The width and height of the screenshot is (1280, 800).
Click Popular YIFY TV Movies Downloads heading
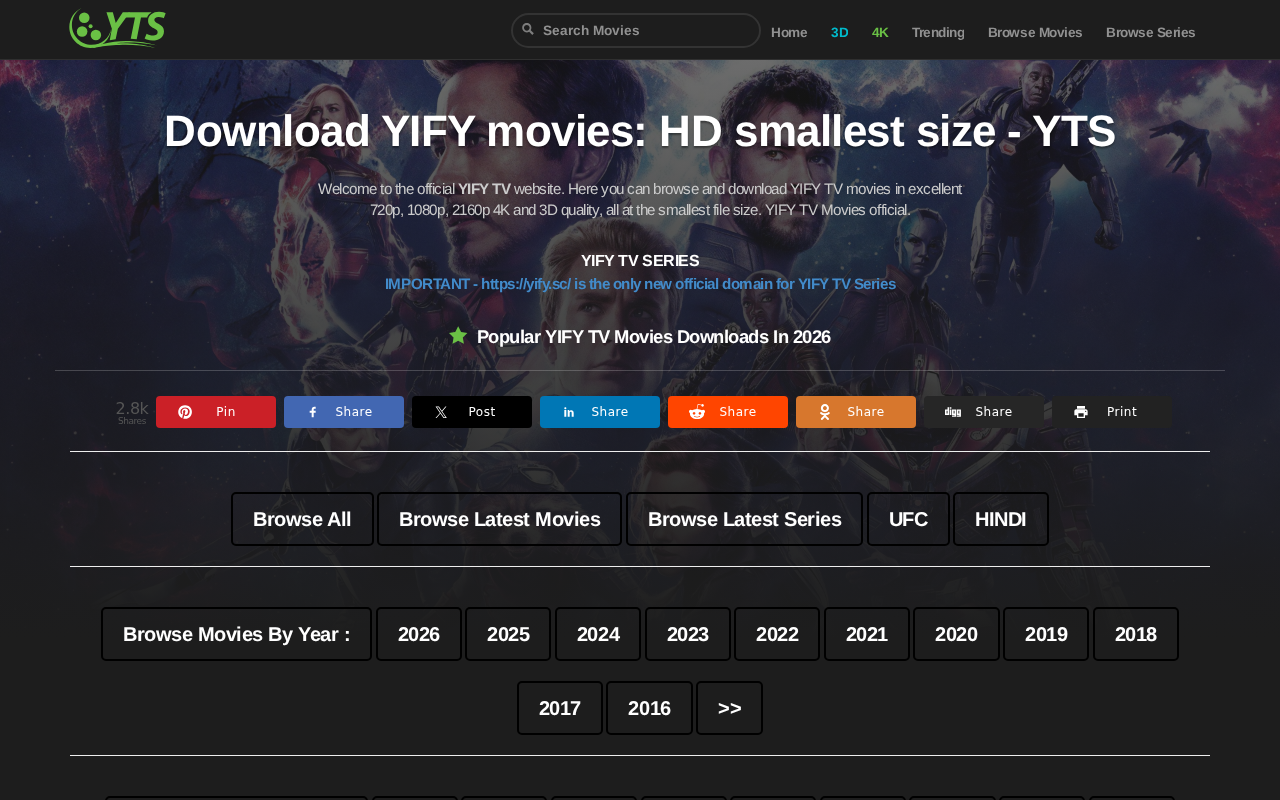coord(654,337)
